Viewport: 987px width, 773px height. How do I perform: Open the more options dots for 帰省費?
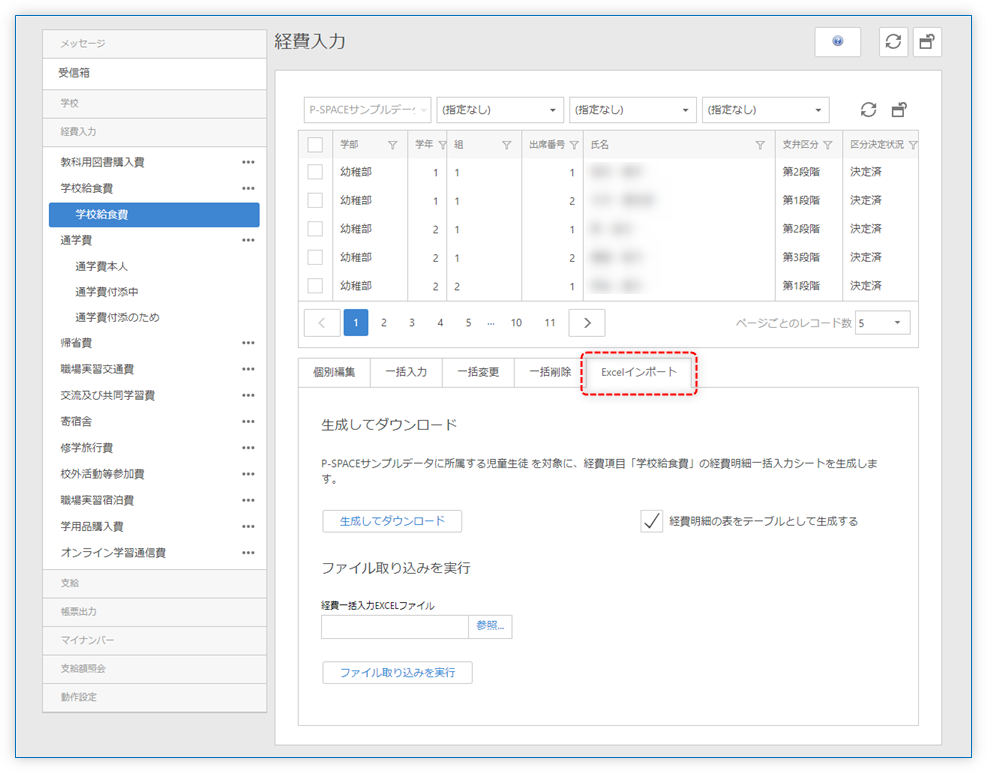click(x=248, y=343)
